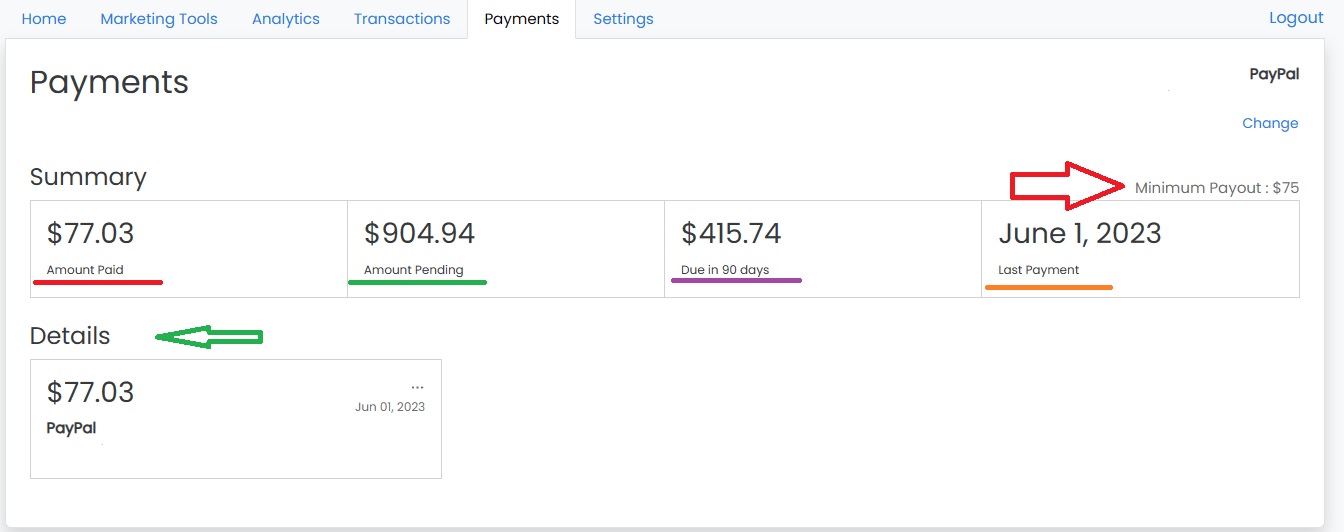
Task: Click the $904.94 Amount Pending value
Action: pos(420,233)
